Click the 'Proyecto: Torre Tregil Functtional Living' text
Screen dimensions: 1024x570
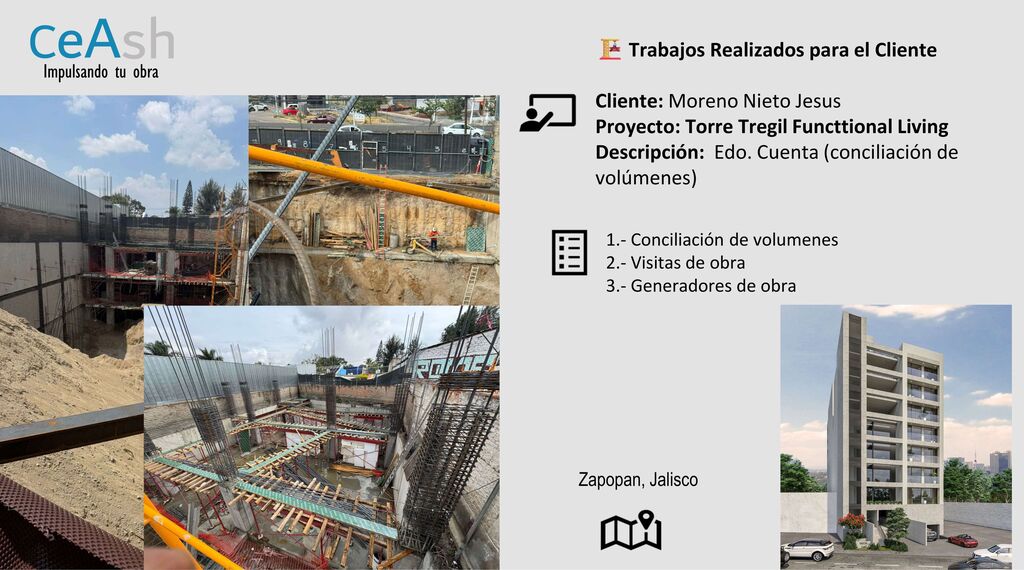[x=771, y=127]
